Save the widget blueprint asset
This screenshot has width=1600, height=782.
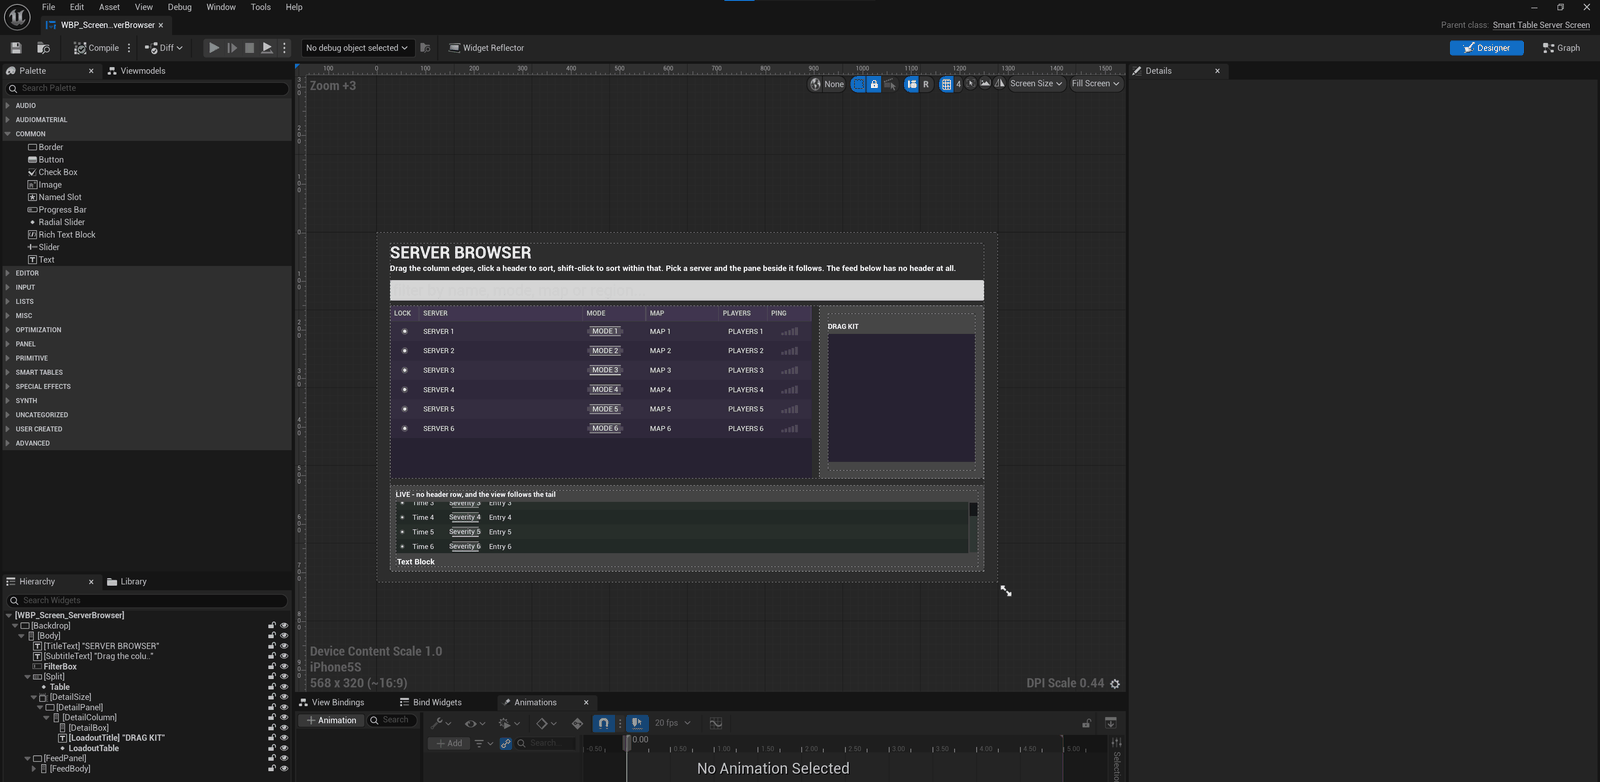(16, 48)
